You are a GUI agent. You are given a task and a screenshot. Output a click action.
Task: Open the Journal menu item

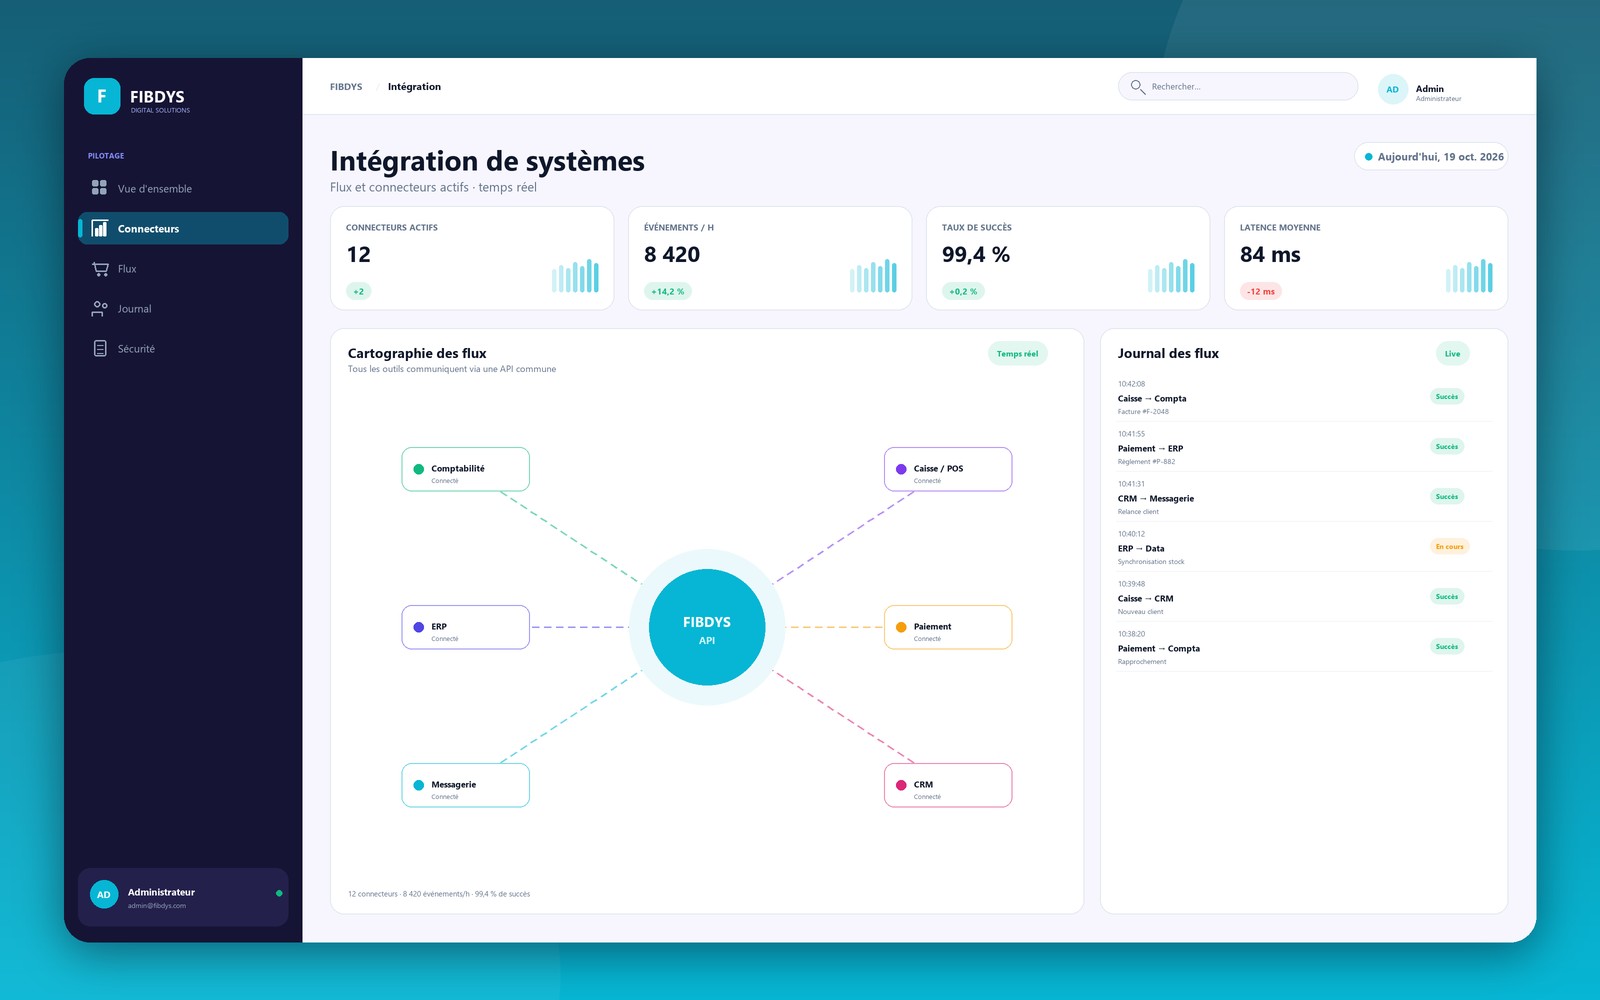pyautogui.click(x=183, y=308)
